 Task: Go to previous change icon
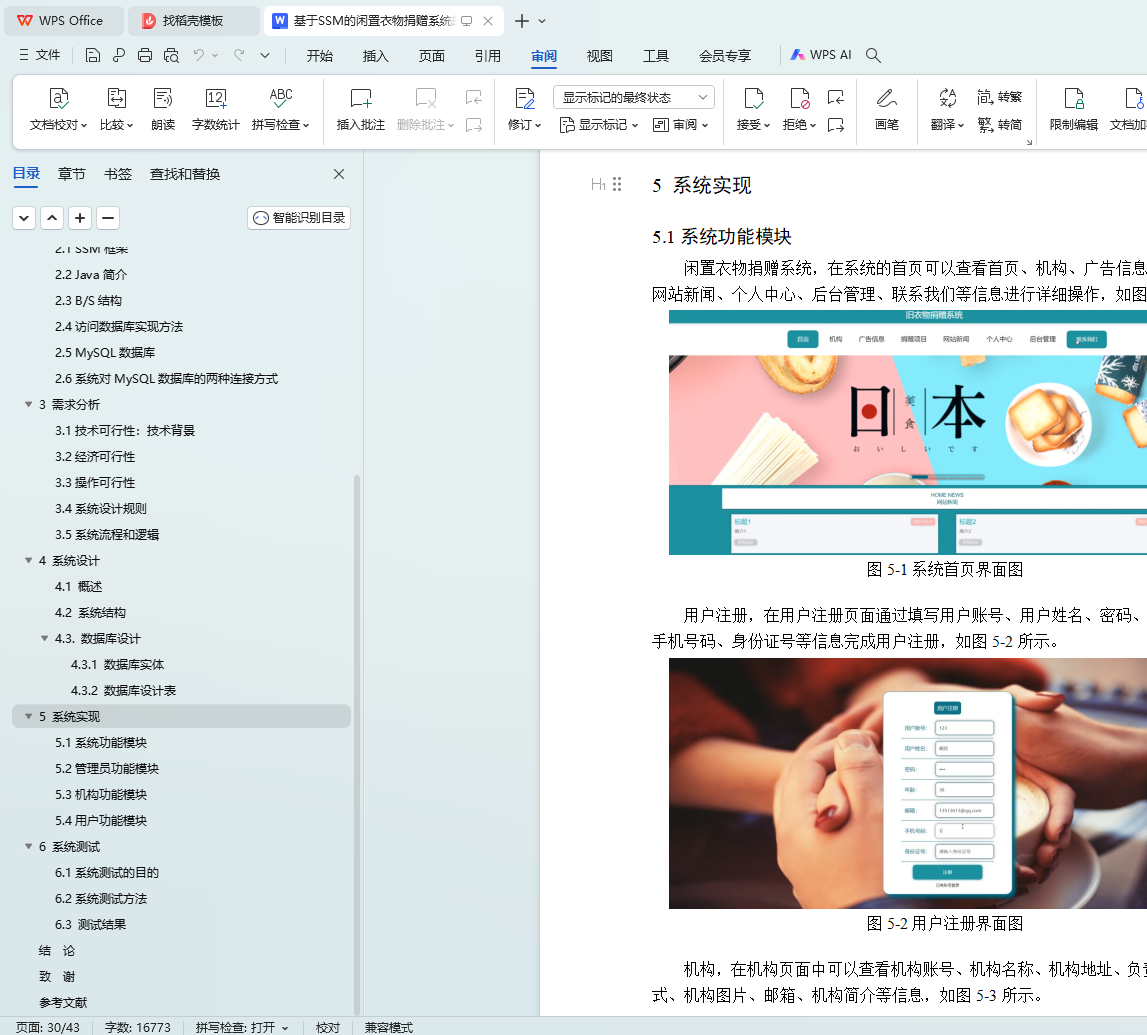(835, 97)
